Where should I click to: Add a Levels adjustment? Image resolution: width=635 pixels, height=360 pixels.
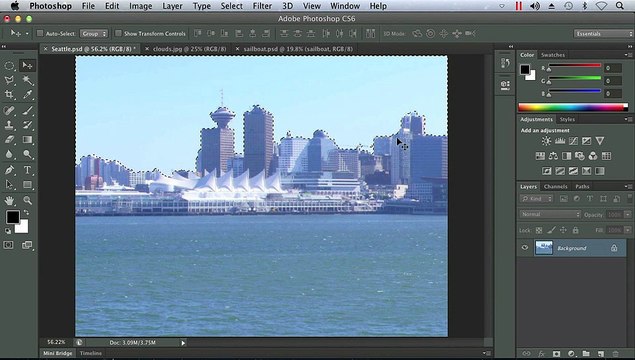tap(560, 141)
